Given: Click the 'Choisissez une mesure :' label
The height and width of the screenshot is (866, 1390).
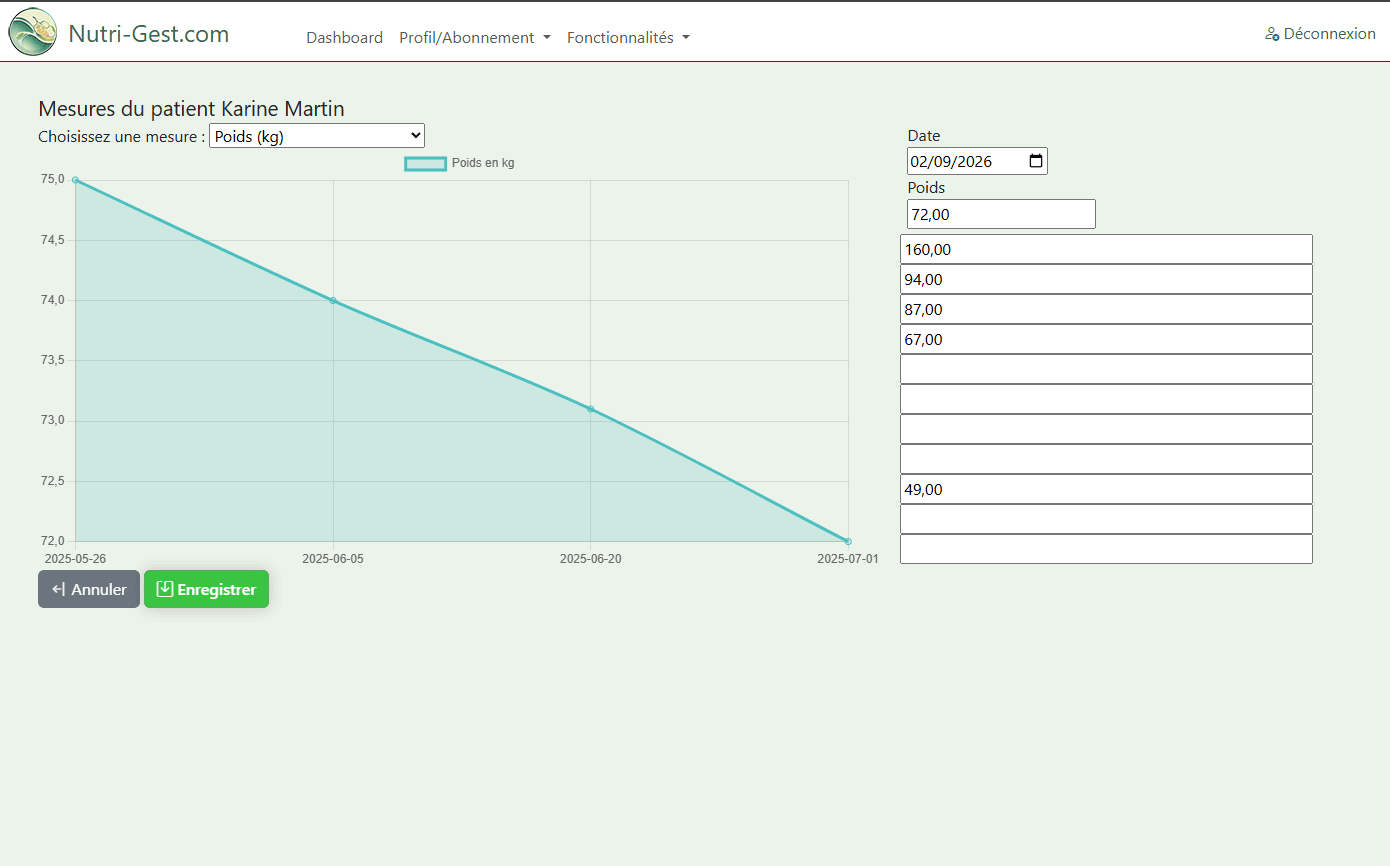Looking at the screenshot, I should pos(121,137).
